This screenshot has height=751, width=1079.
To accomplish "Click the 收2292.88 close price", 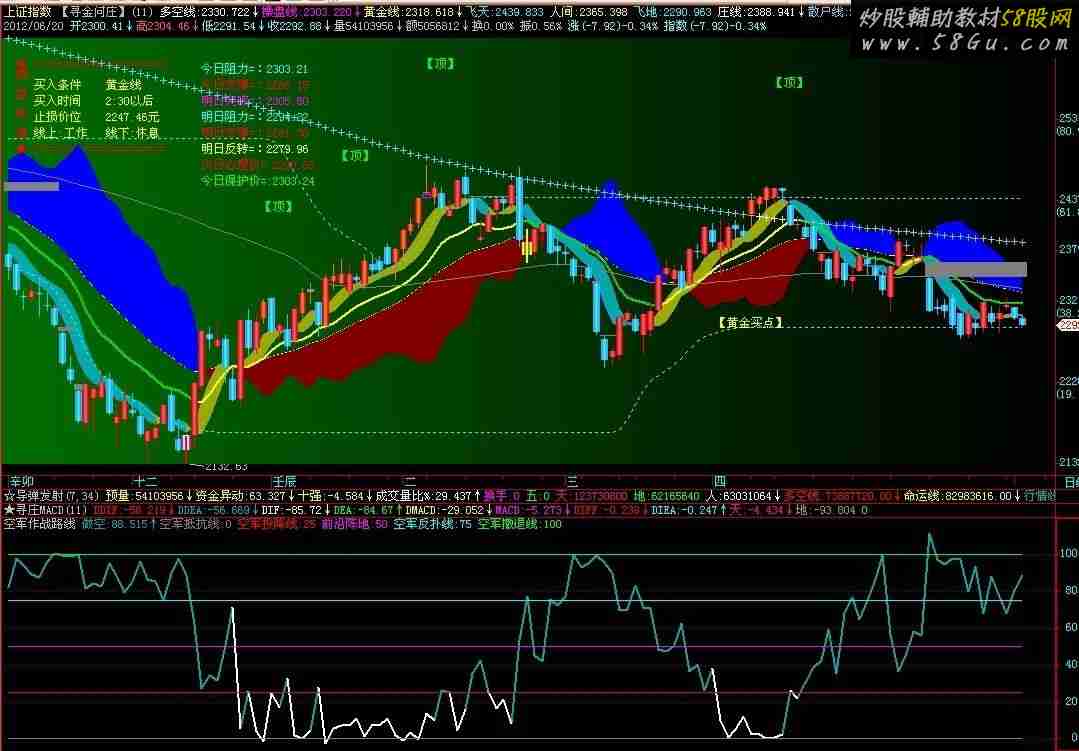I will [296, 26].
